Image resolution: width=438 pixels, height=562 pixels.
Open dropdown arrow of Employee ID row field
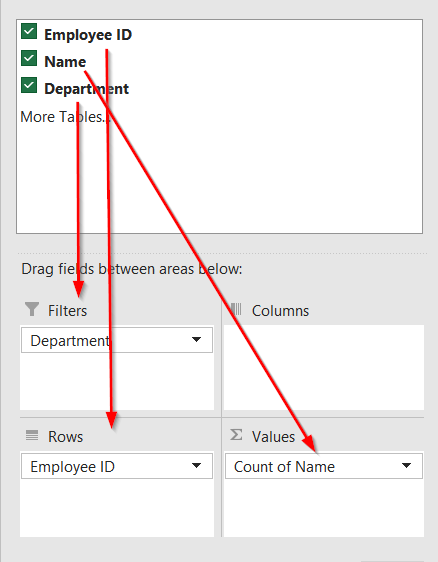pyautogui.click(x=196, y=465)
